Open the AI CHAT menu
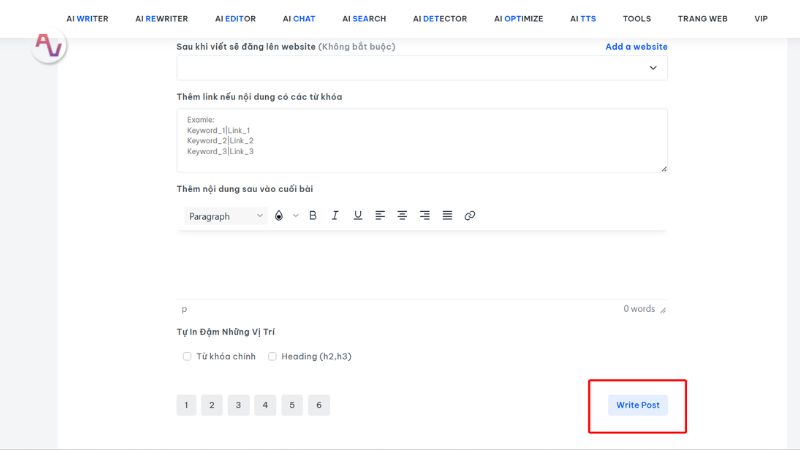The width and height of the screenshot is (800, 450). [x=299, y=19]
